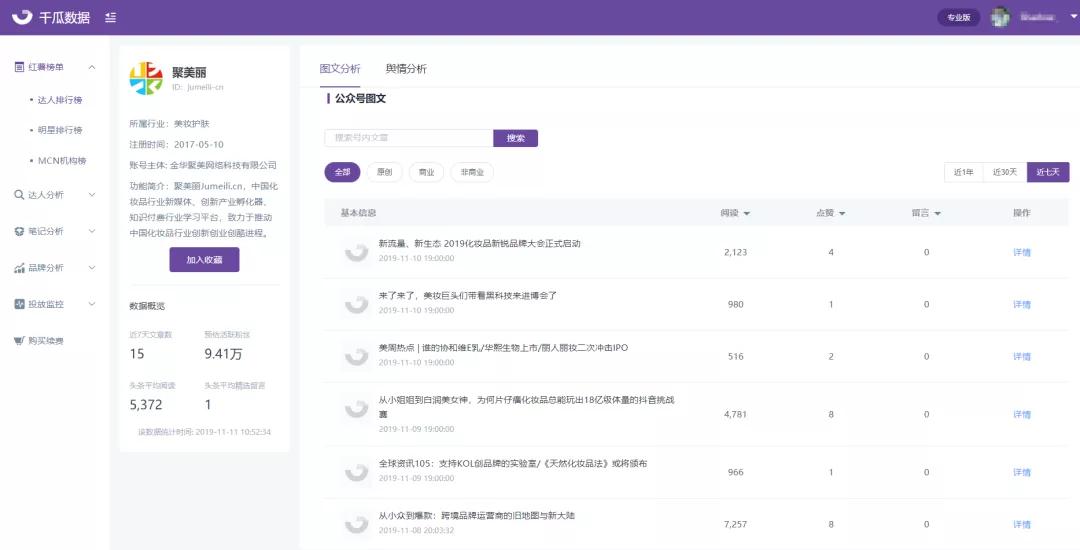
Task: Open 详情 for the 全球资讯105 article
Action: pos(1021,472)
